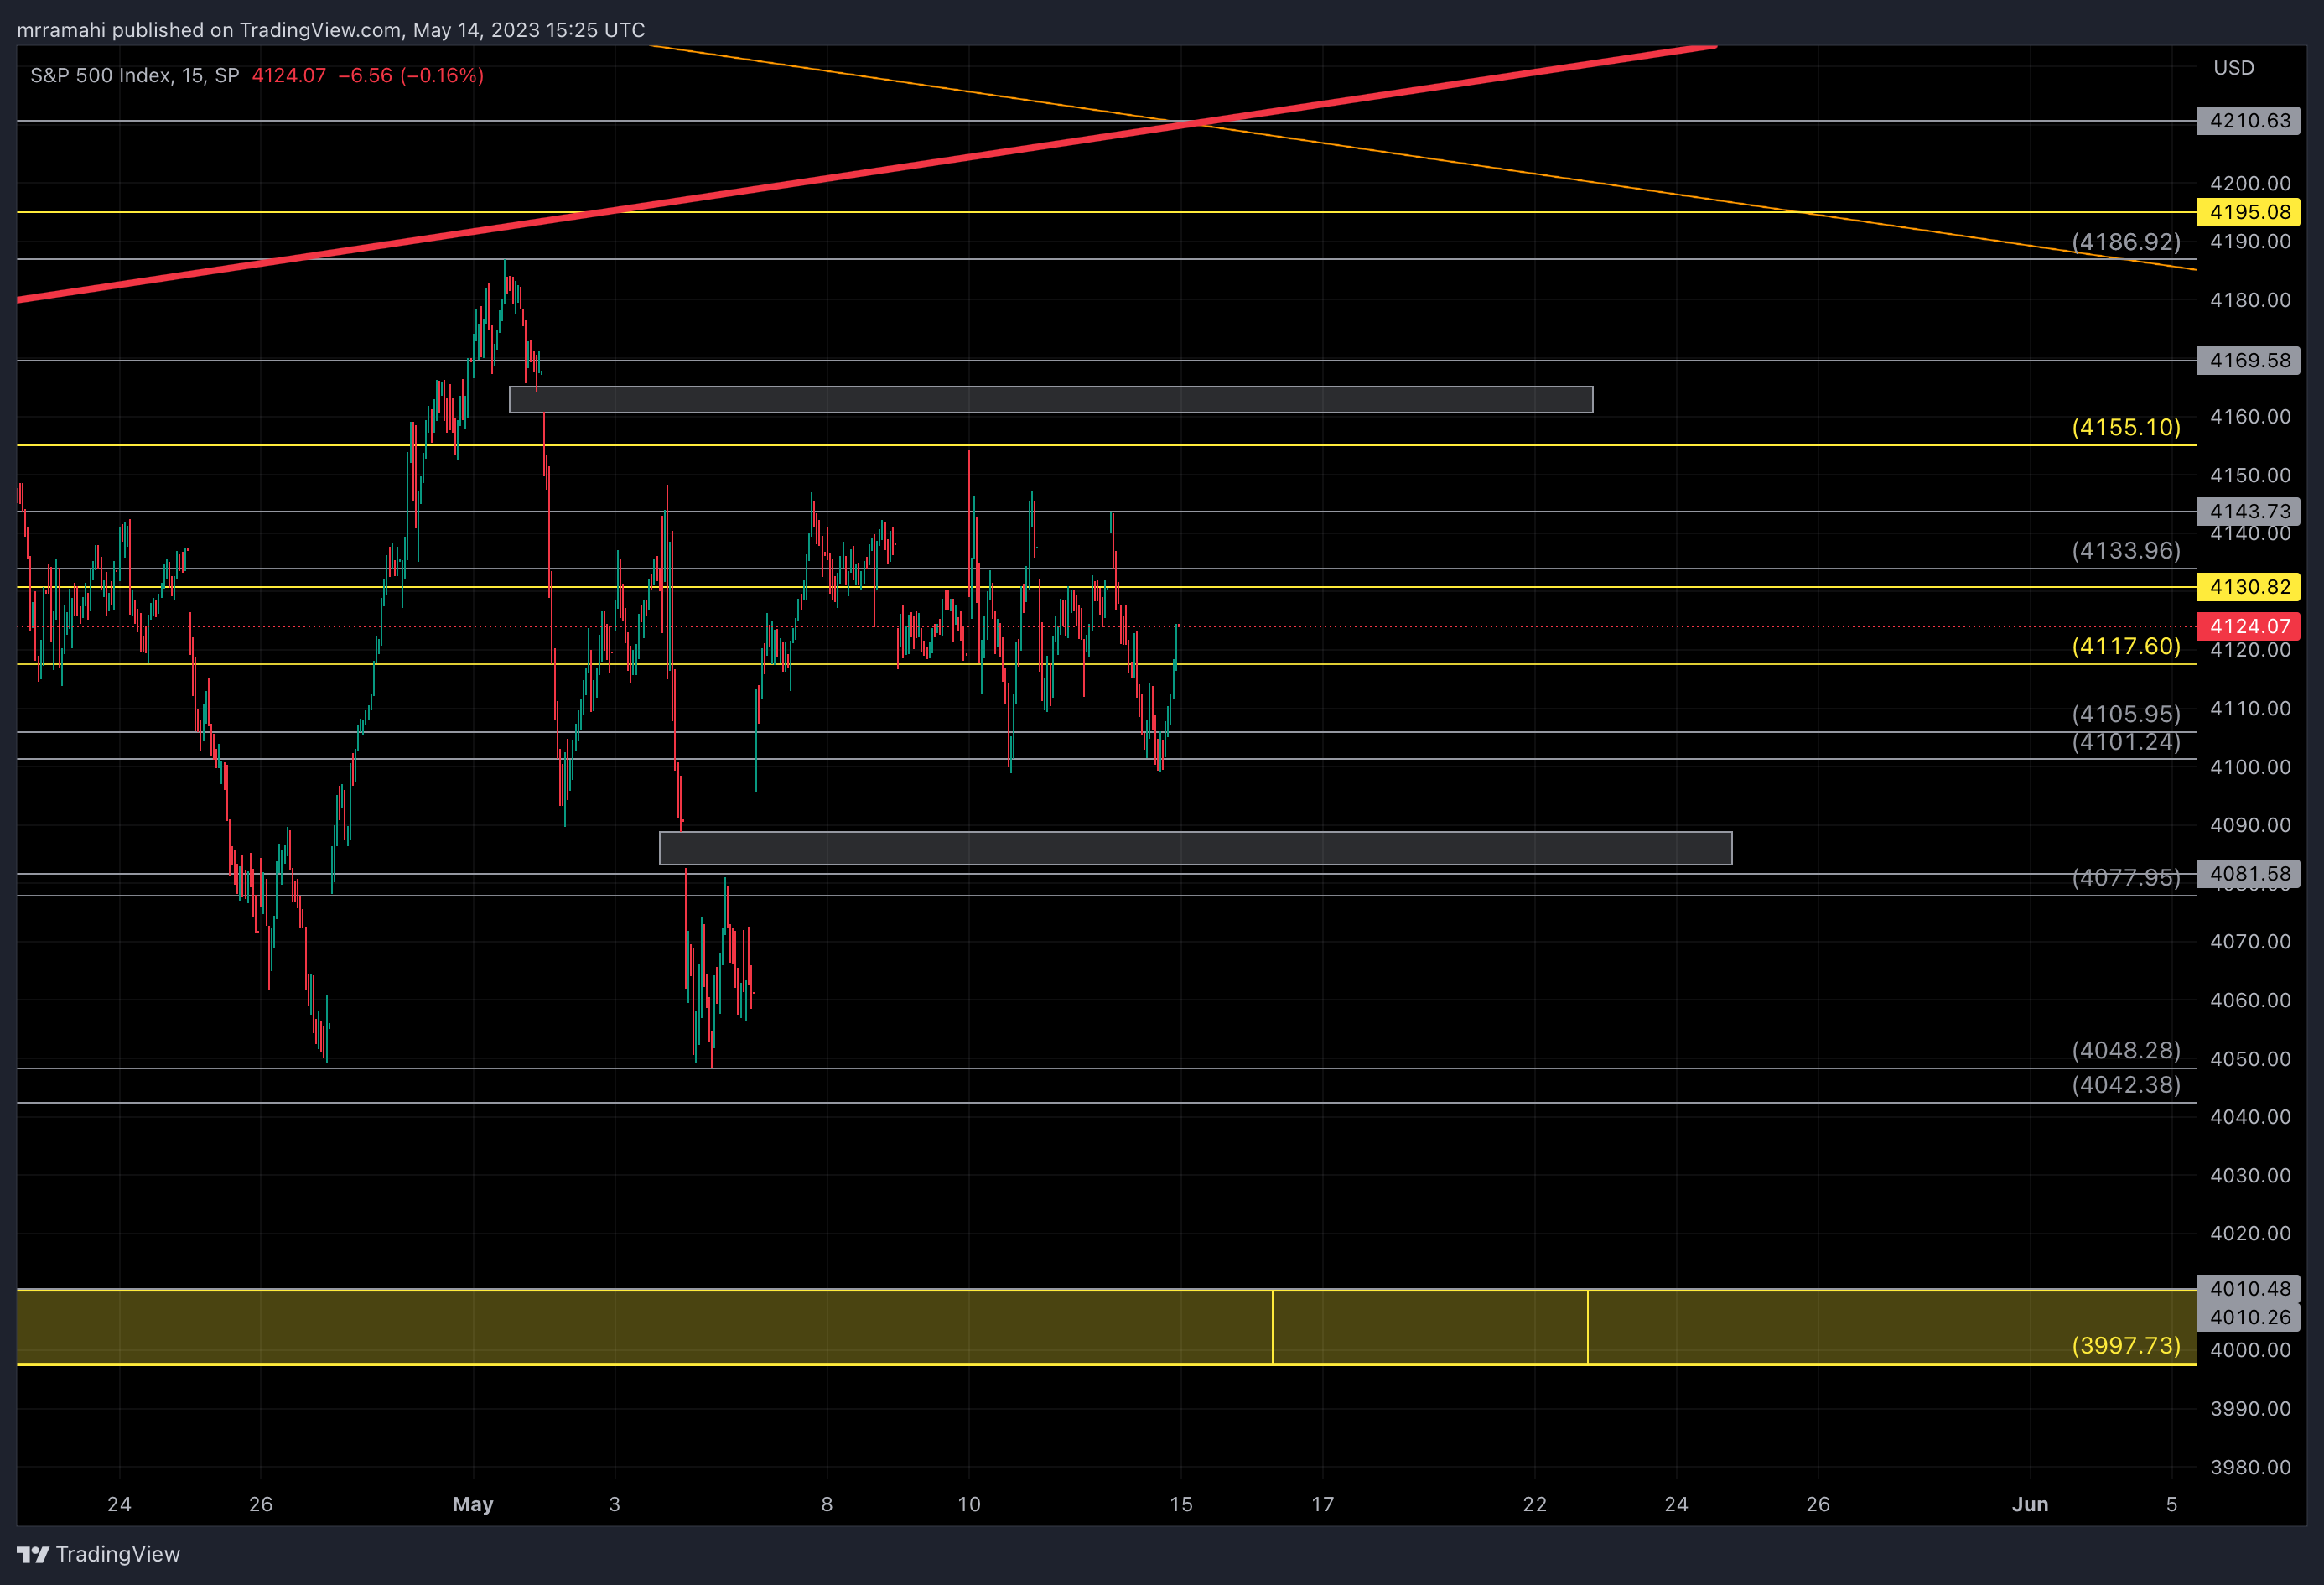Click the May label on the time axis
Viewport: 2324px width, 1585px height.
pos(473,1504)
